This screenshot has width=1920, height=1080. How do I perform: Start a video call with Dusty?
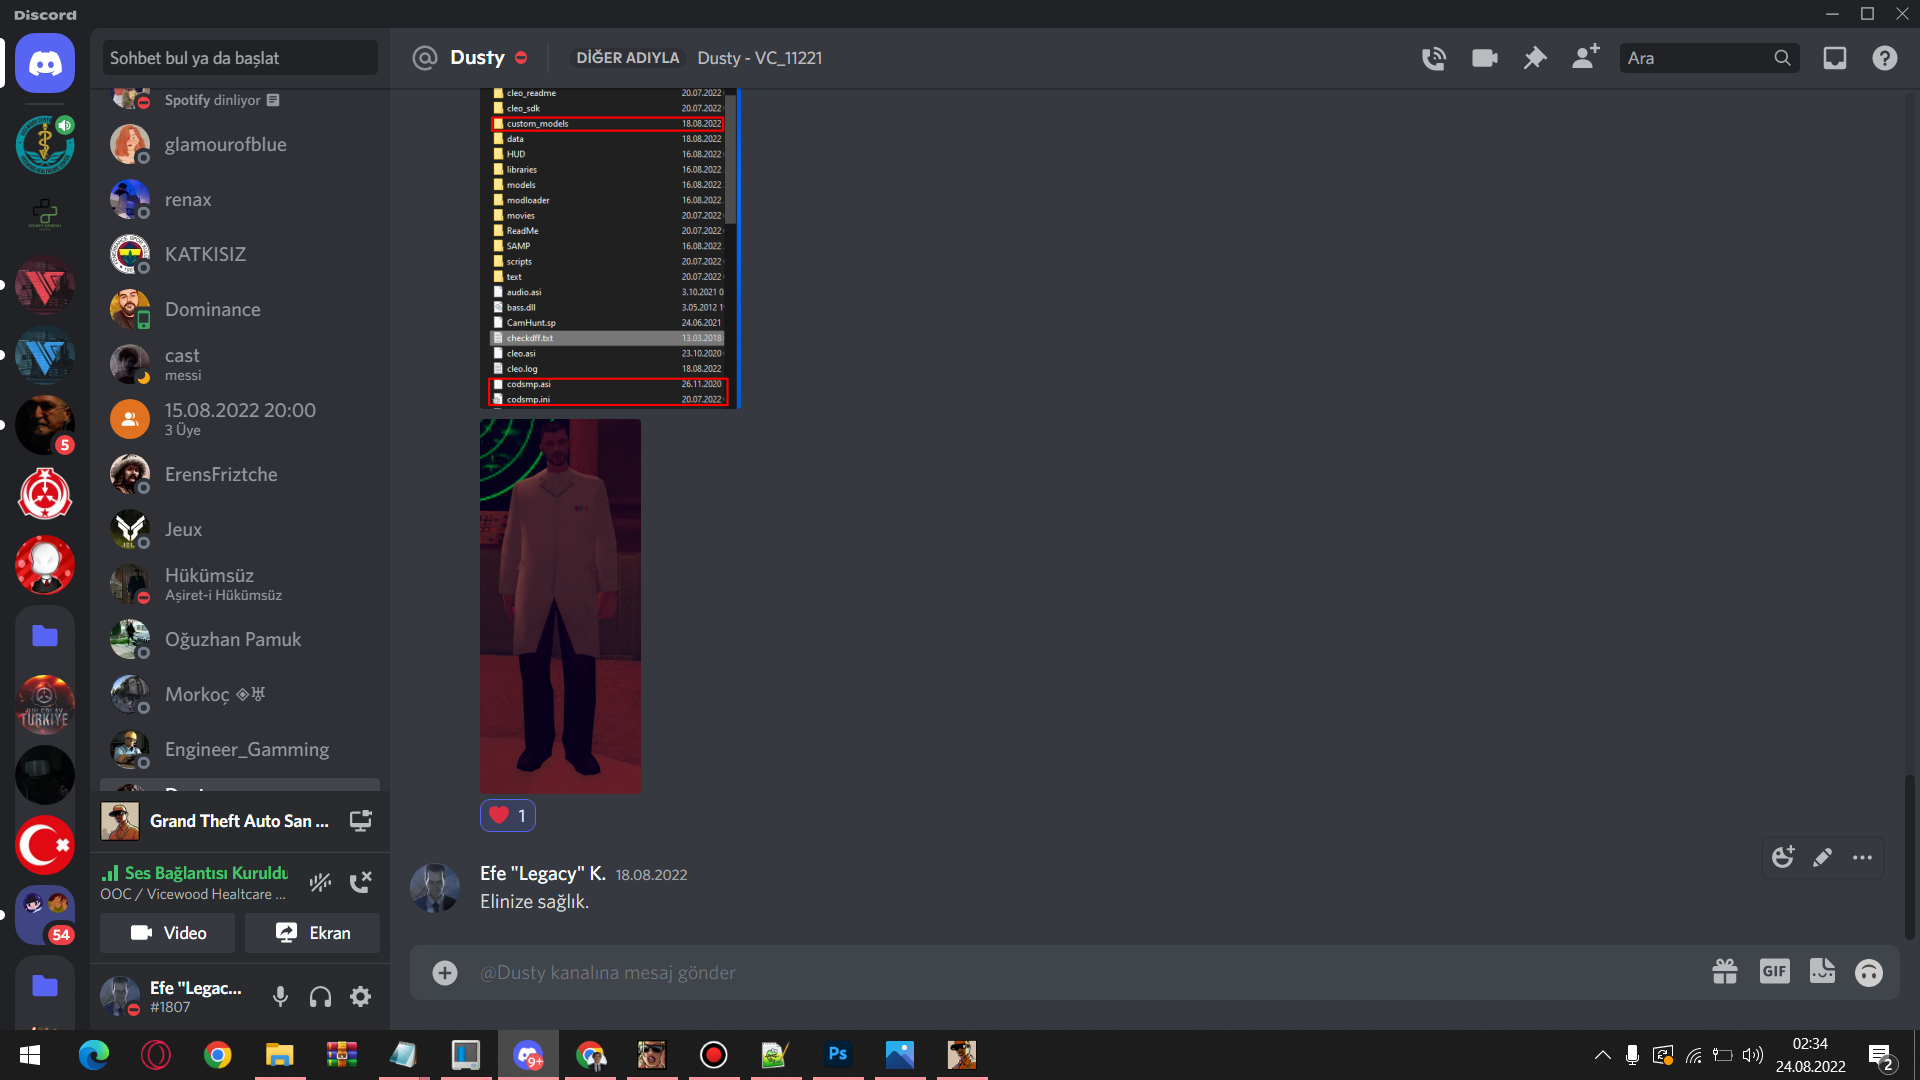(1485, 58)
